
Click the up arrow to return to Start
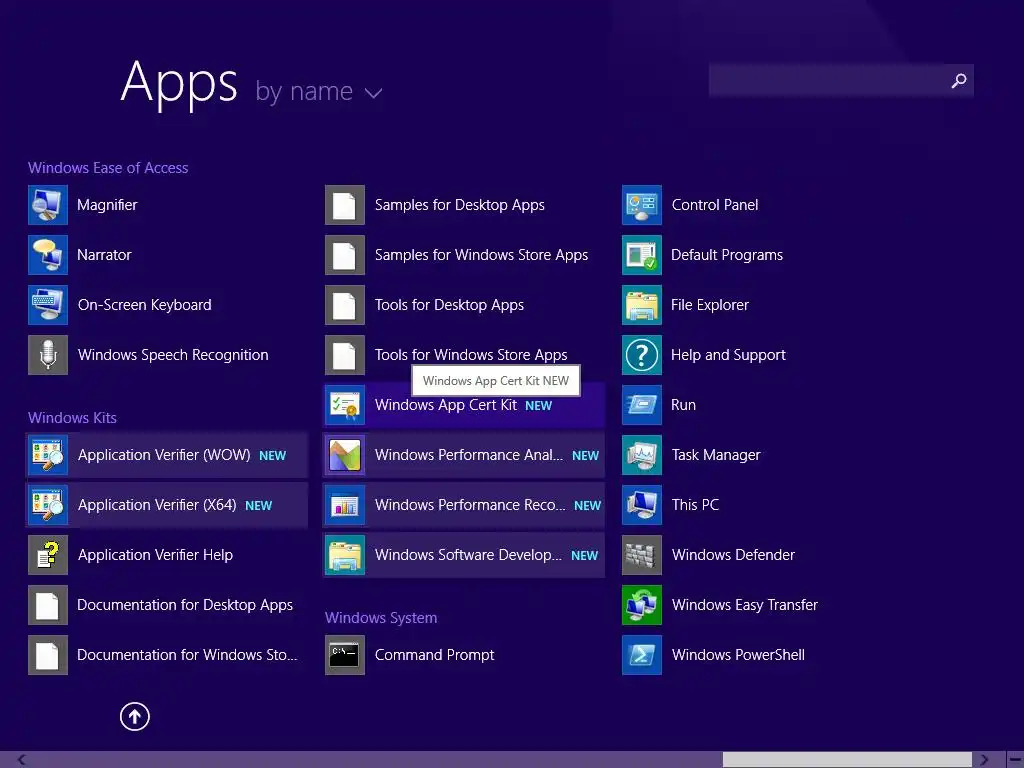tap(135, 716)
